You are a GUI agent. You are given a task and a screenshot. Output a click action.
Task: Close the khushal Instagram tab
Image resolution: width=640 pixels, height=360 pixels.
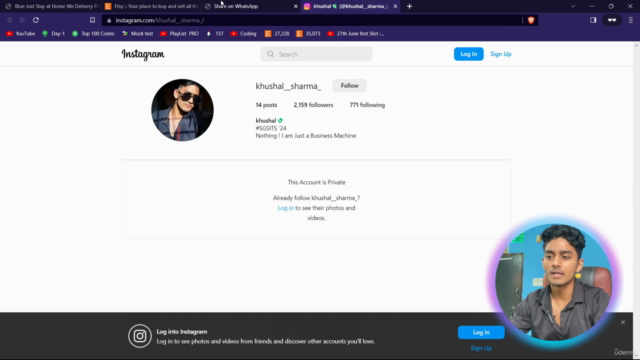[395, 6]
